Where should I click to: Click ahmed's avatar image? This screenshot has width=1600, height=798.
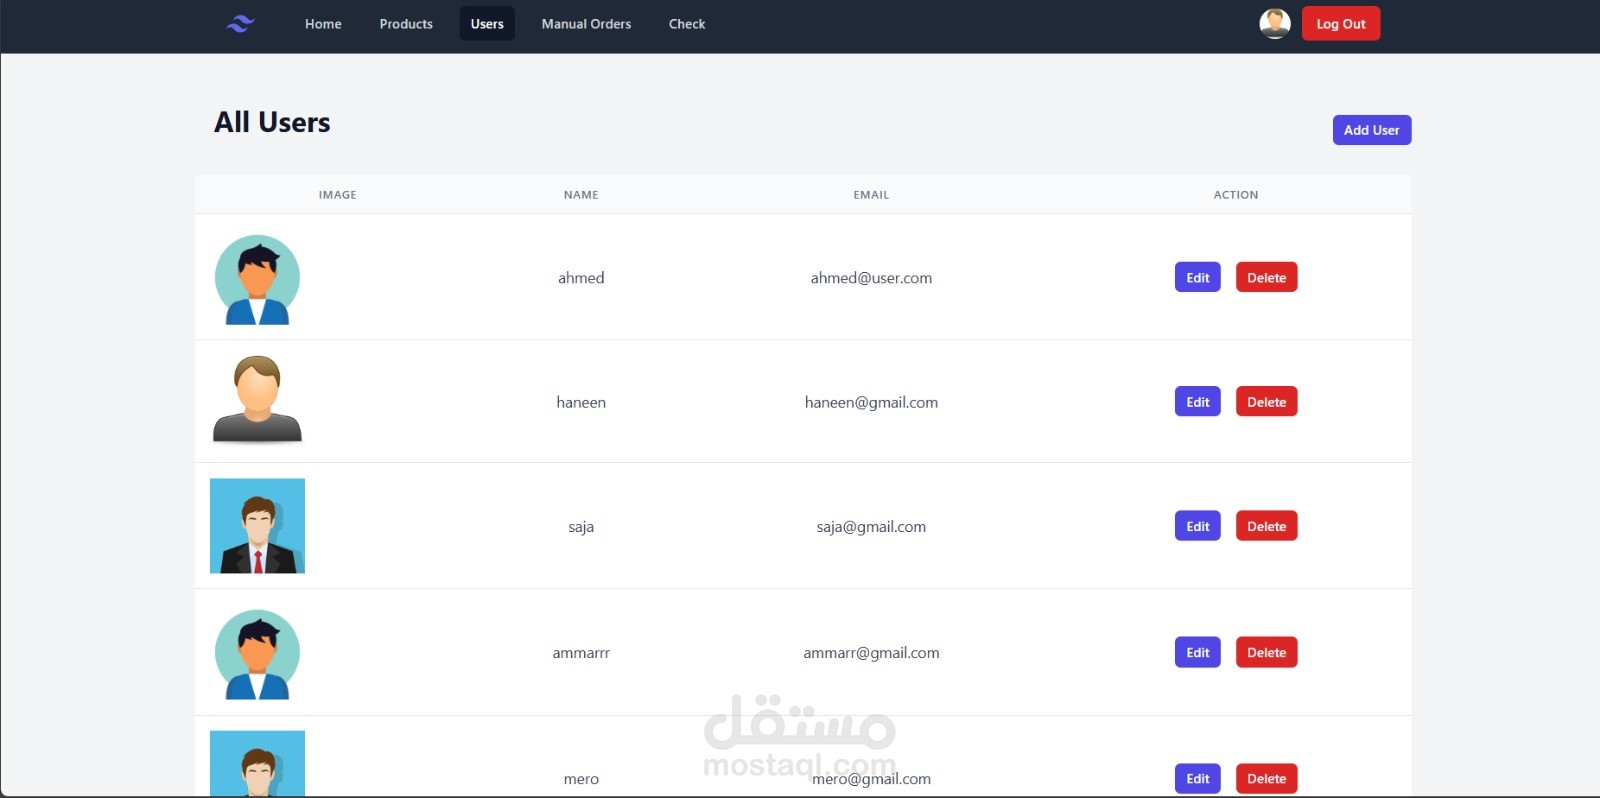[257, 279]
